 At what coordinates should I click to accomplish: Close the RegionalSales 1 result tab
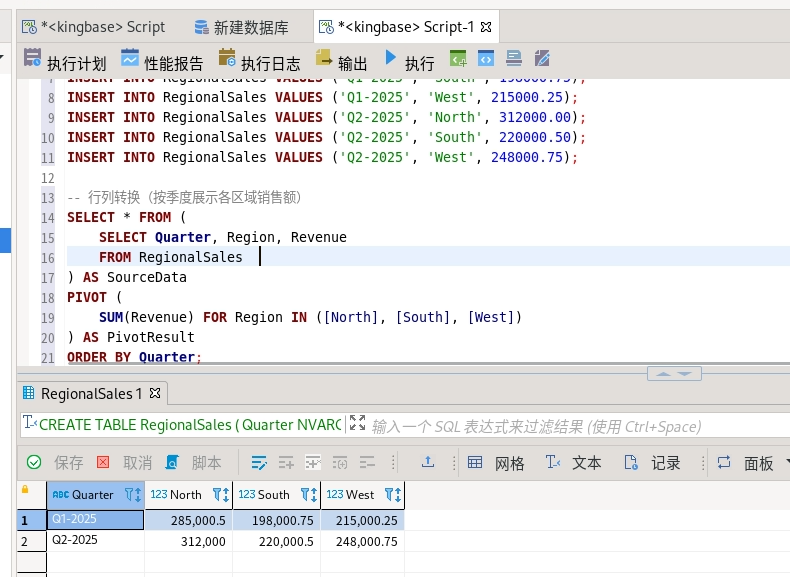[x=155, y=393]
